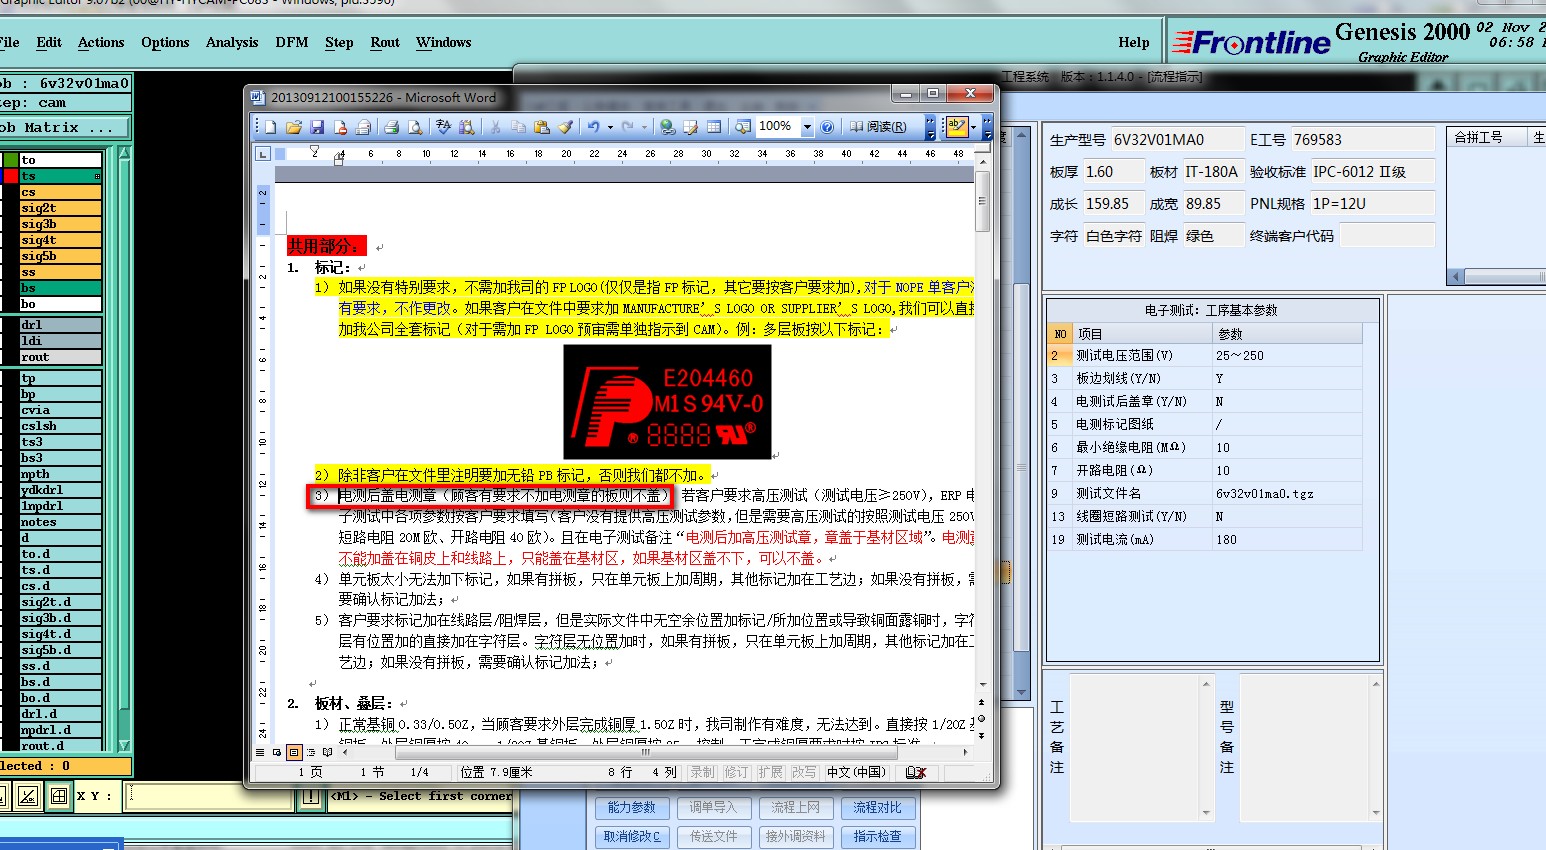Insert a table in Word
This screenshot has width=1546, height=850.
click(x=714, y=127)
